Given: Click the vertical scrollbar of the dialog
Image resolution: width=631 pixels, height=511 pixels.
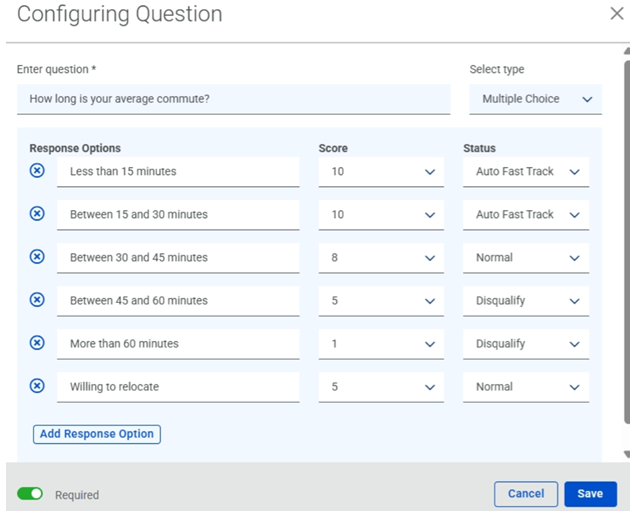Looking at the screenshot, I should (627, 241).
